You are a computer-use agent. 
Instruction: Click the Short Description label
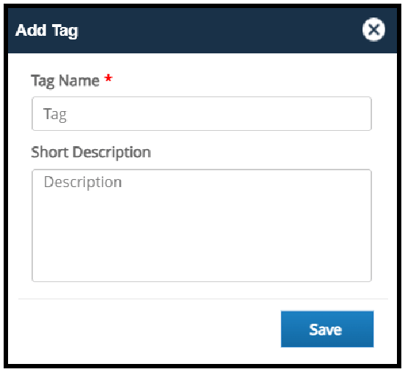click(x=91, y=152)
